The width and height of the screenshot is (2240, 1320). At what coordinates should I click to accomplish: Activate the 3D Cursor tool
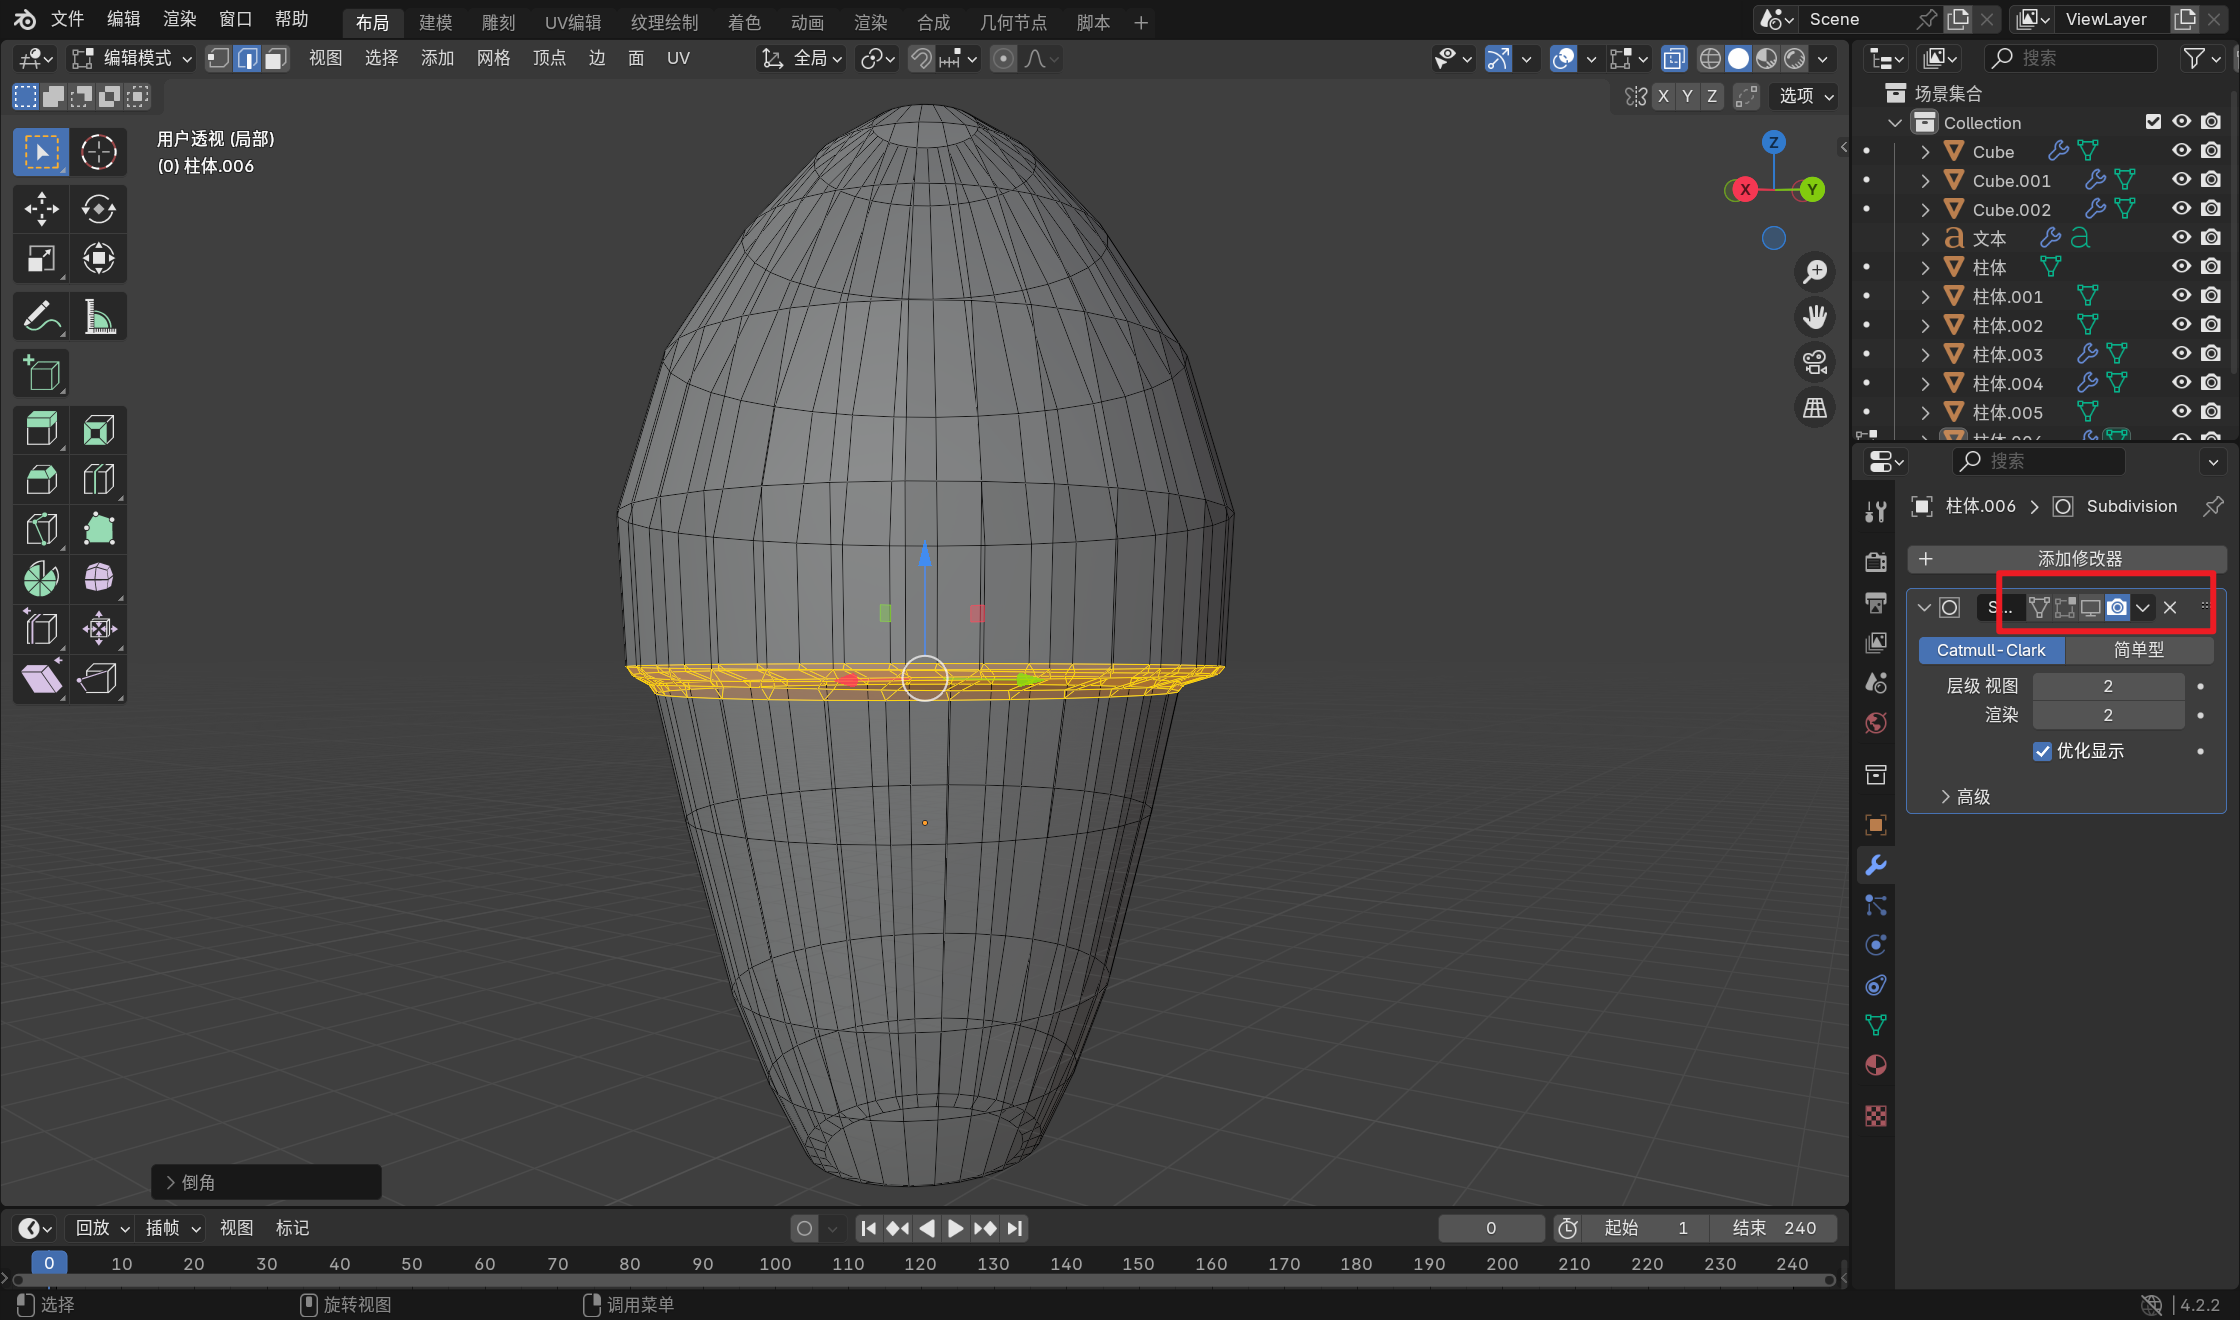click(98, 152)
